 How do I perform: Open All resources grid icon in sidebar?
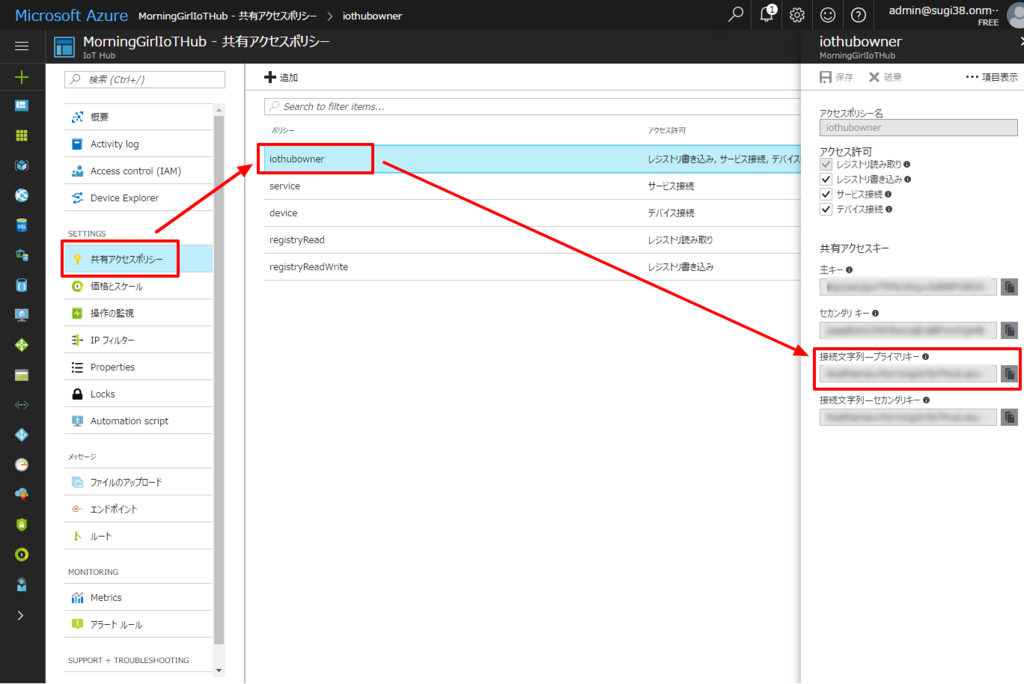click(x=22, y=135)
